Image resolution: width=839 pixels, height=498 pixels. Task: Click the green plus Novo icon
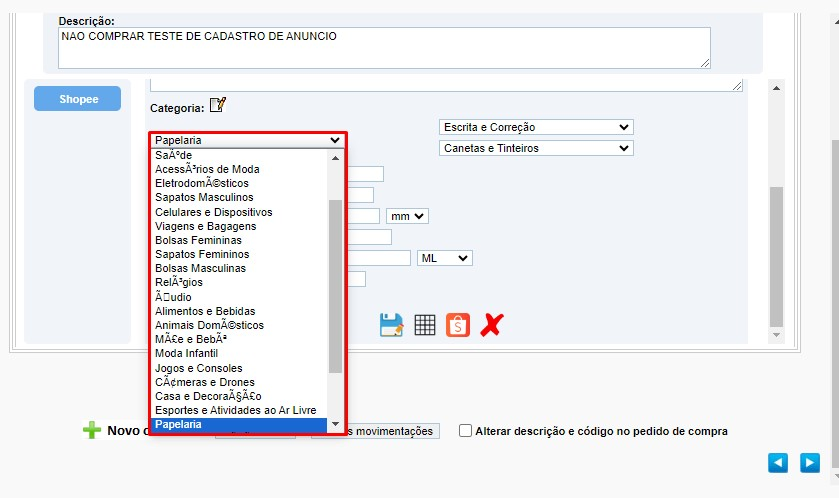pos(92,430)
